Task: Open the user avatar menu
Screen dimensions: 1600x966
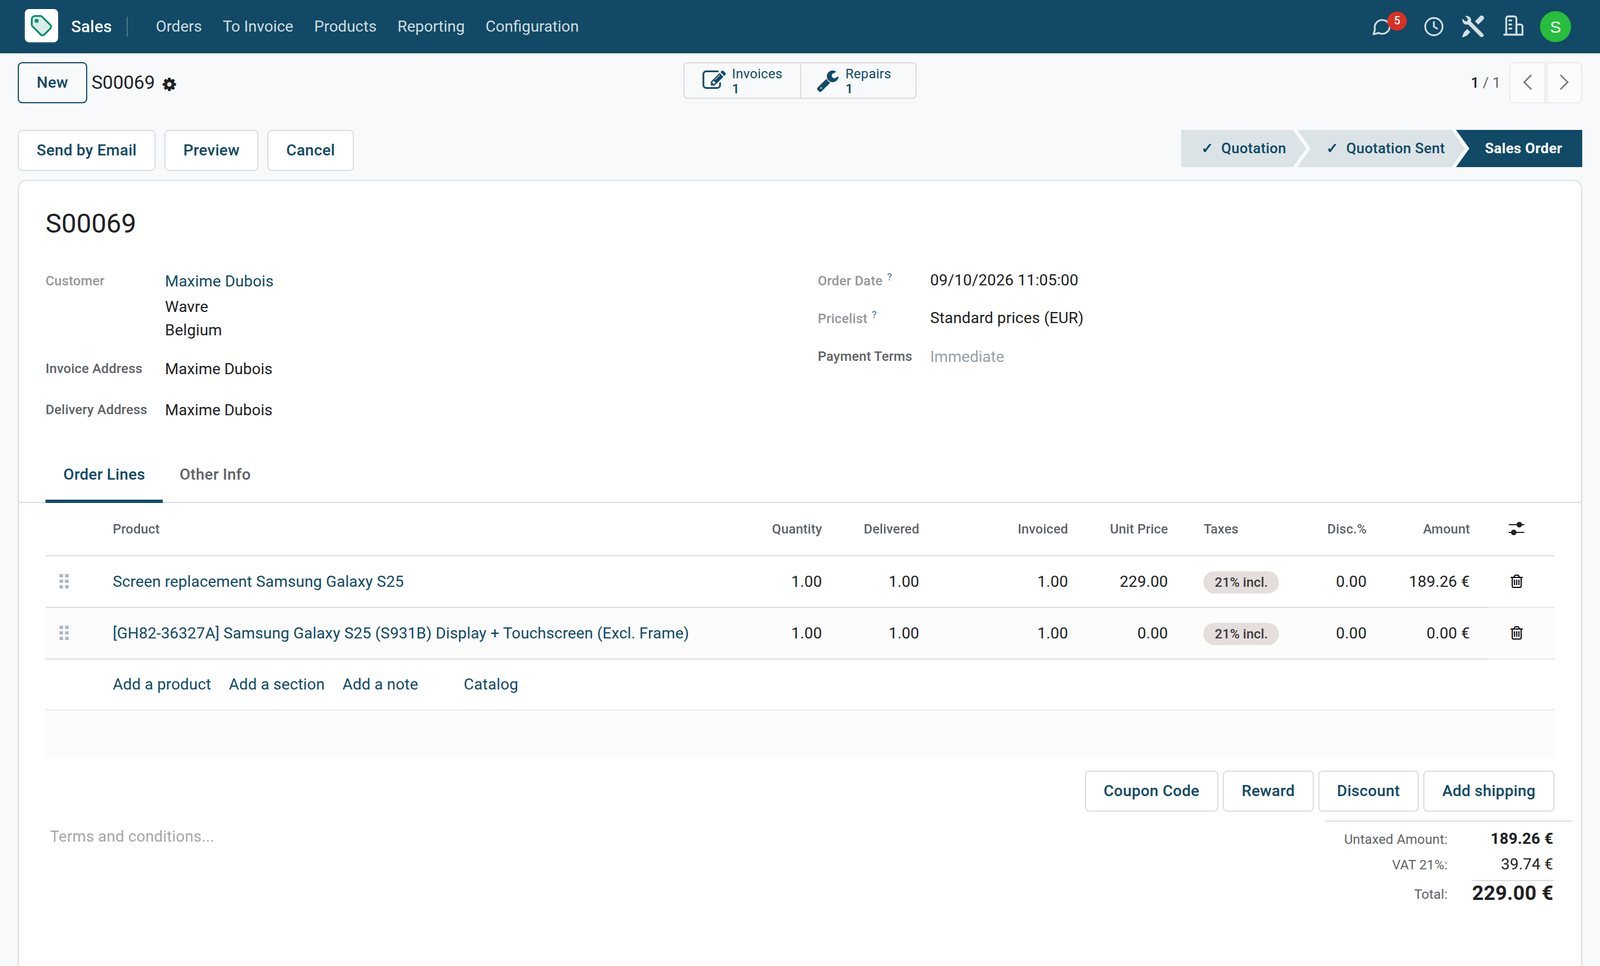Action: (x=1555, y=27)
